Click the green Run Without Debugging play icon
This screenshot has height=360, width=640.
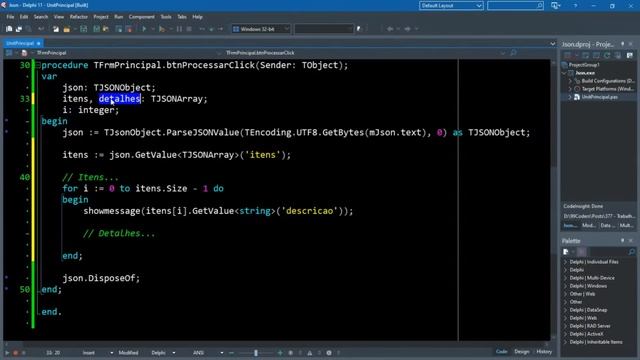tap(144, 29)
